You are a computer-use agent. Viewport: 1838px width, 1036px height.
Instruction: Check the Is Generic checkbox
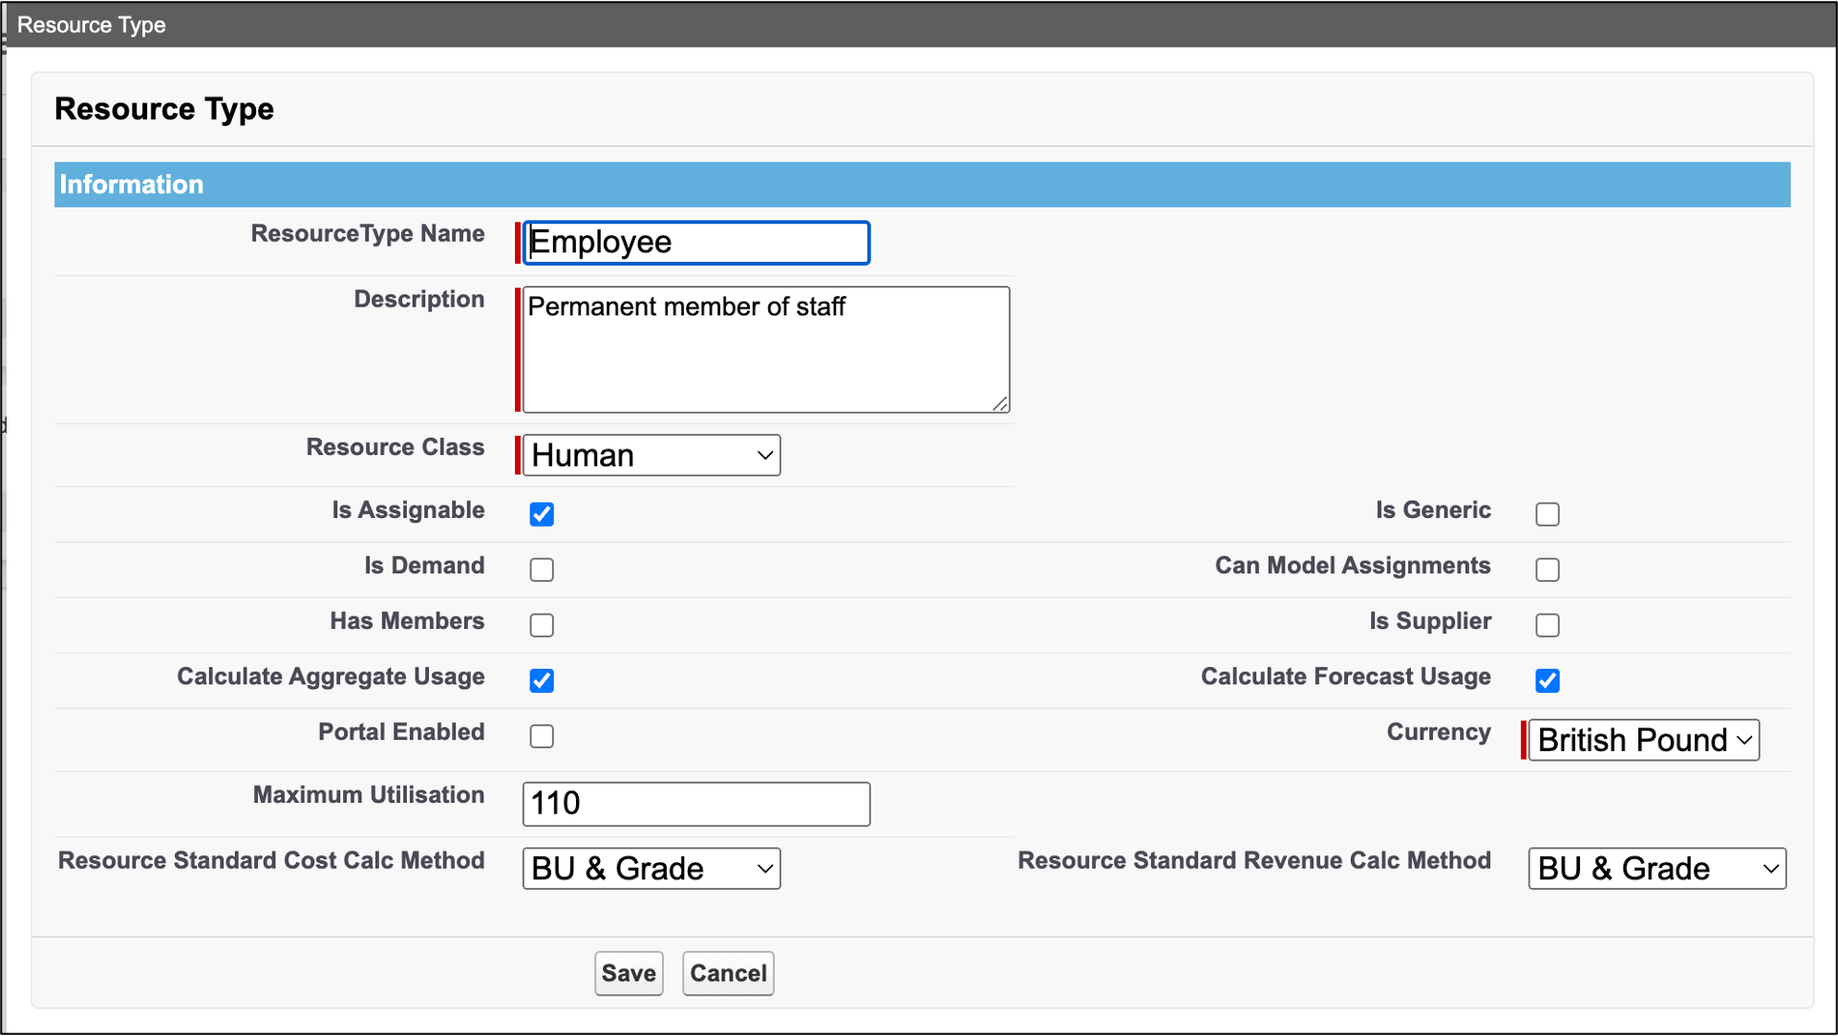click(1548, 514)
